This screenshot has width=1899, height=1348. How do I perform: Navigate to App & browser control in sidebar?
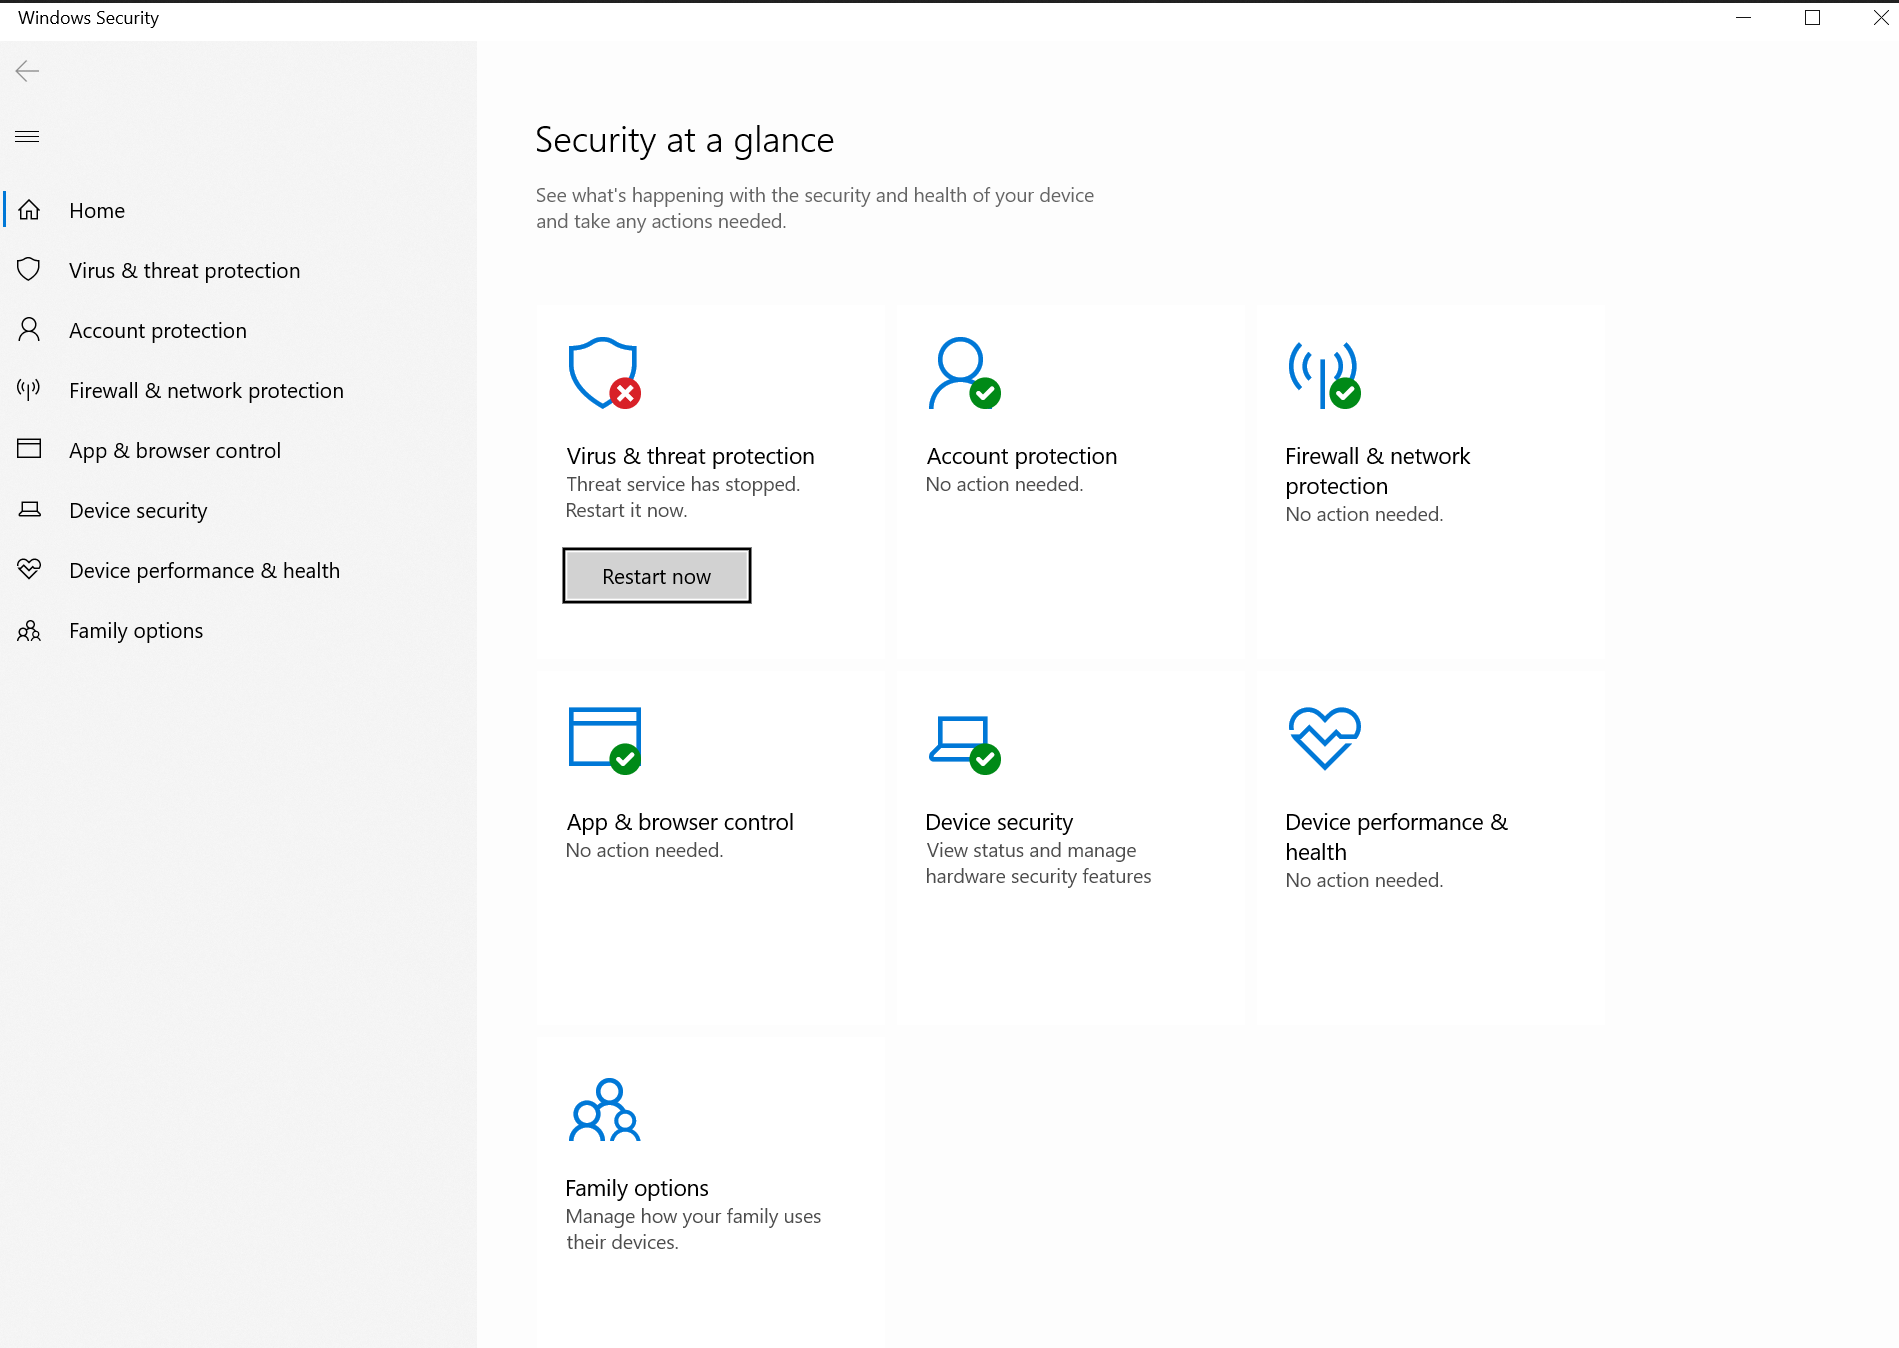click(239, 450)
